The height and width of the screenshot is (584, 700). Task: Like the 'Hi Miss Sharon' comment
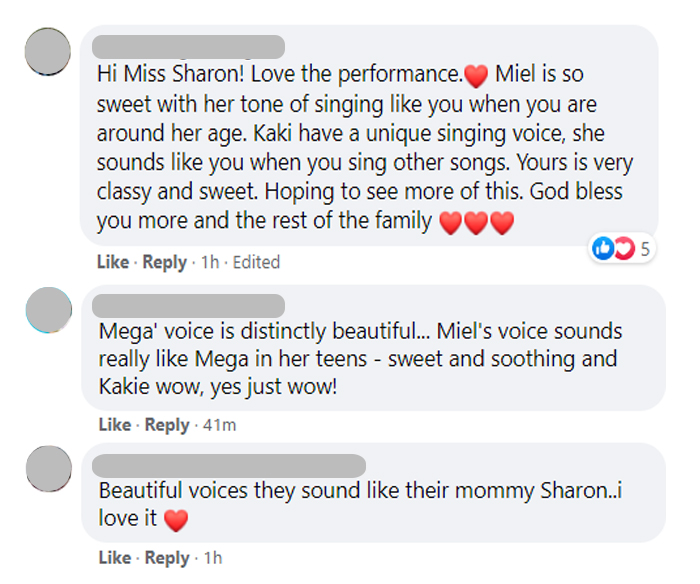pyautogui.click(x=113, y=262)
